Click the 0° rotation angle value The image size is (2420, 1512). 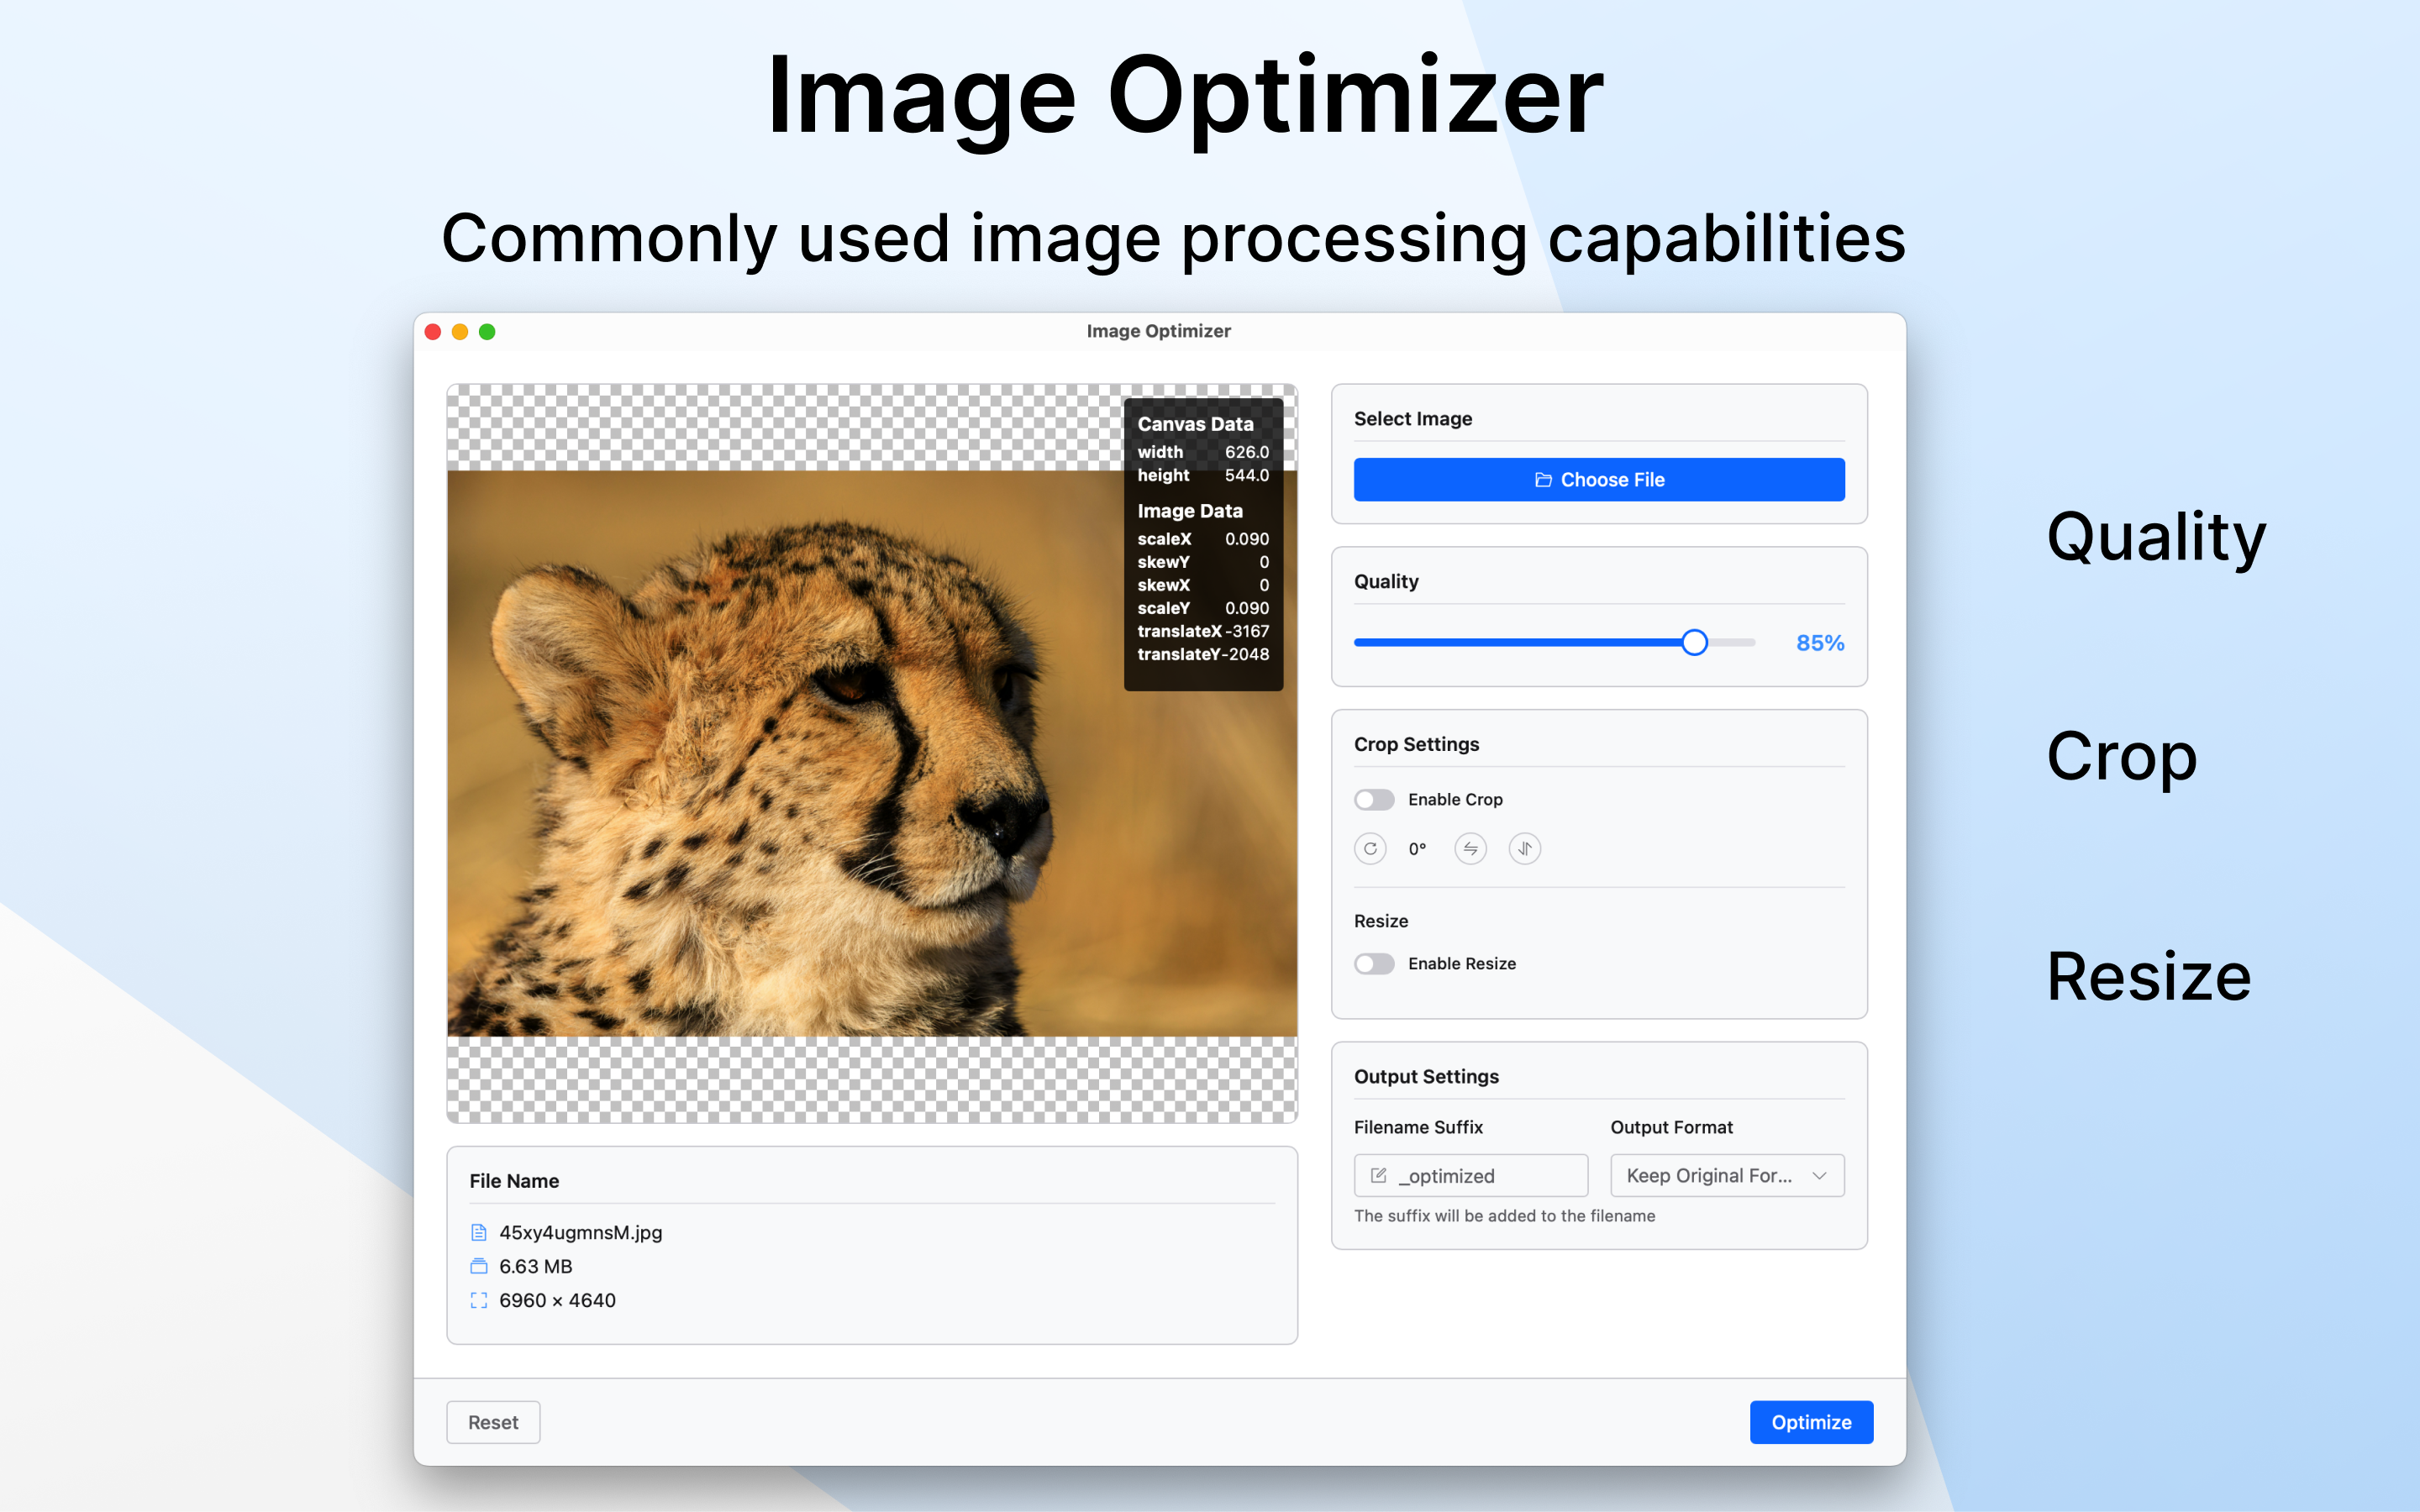pyautogui.click(x=1418, y=849)
